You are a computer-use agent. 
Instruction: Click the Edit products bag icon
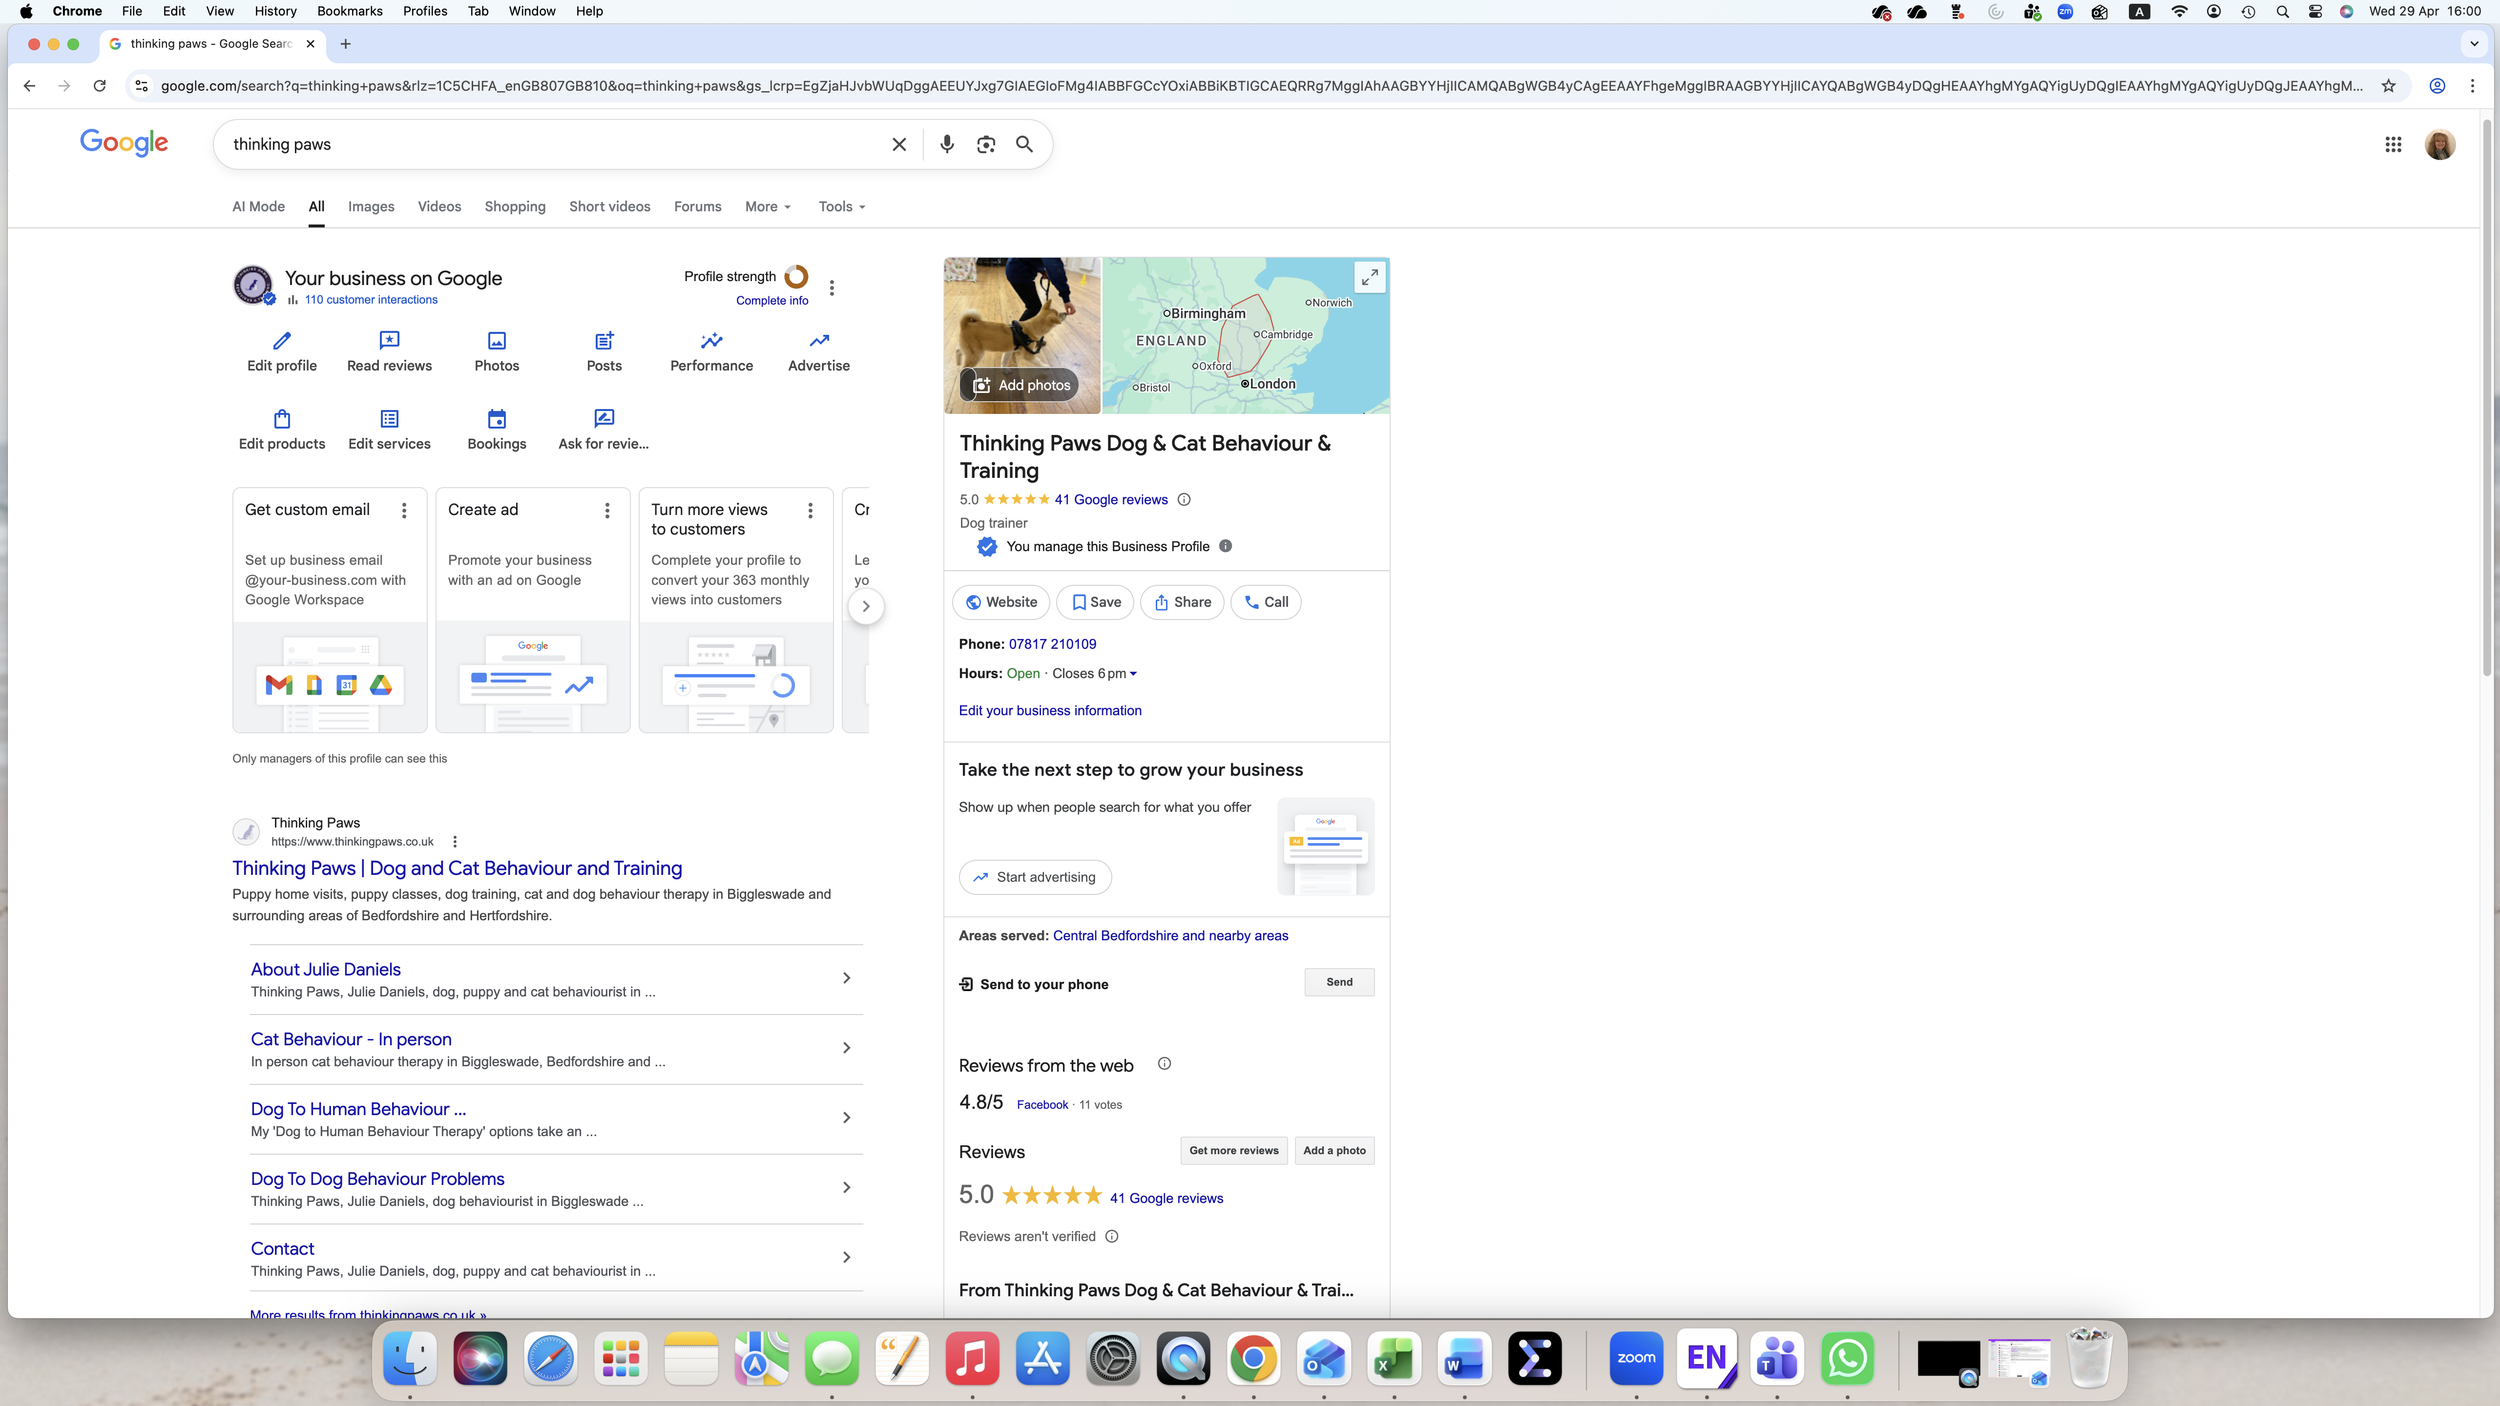click(282, 419)
